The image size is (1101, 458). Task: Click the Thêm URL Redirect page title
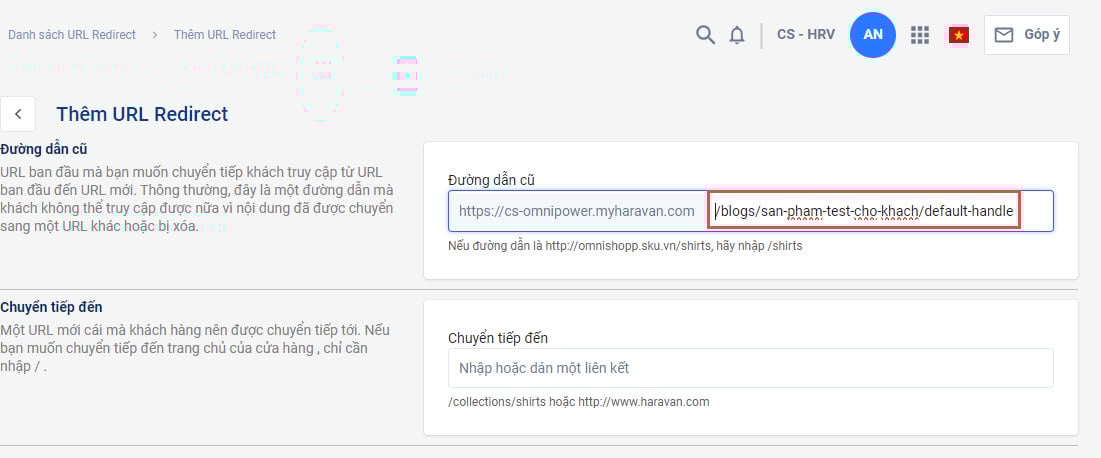(142, 114)
